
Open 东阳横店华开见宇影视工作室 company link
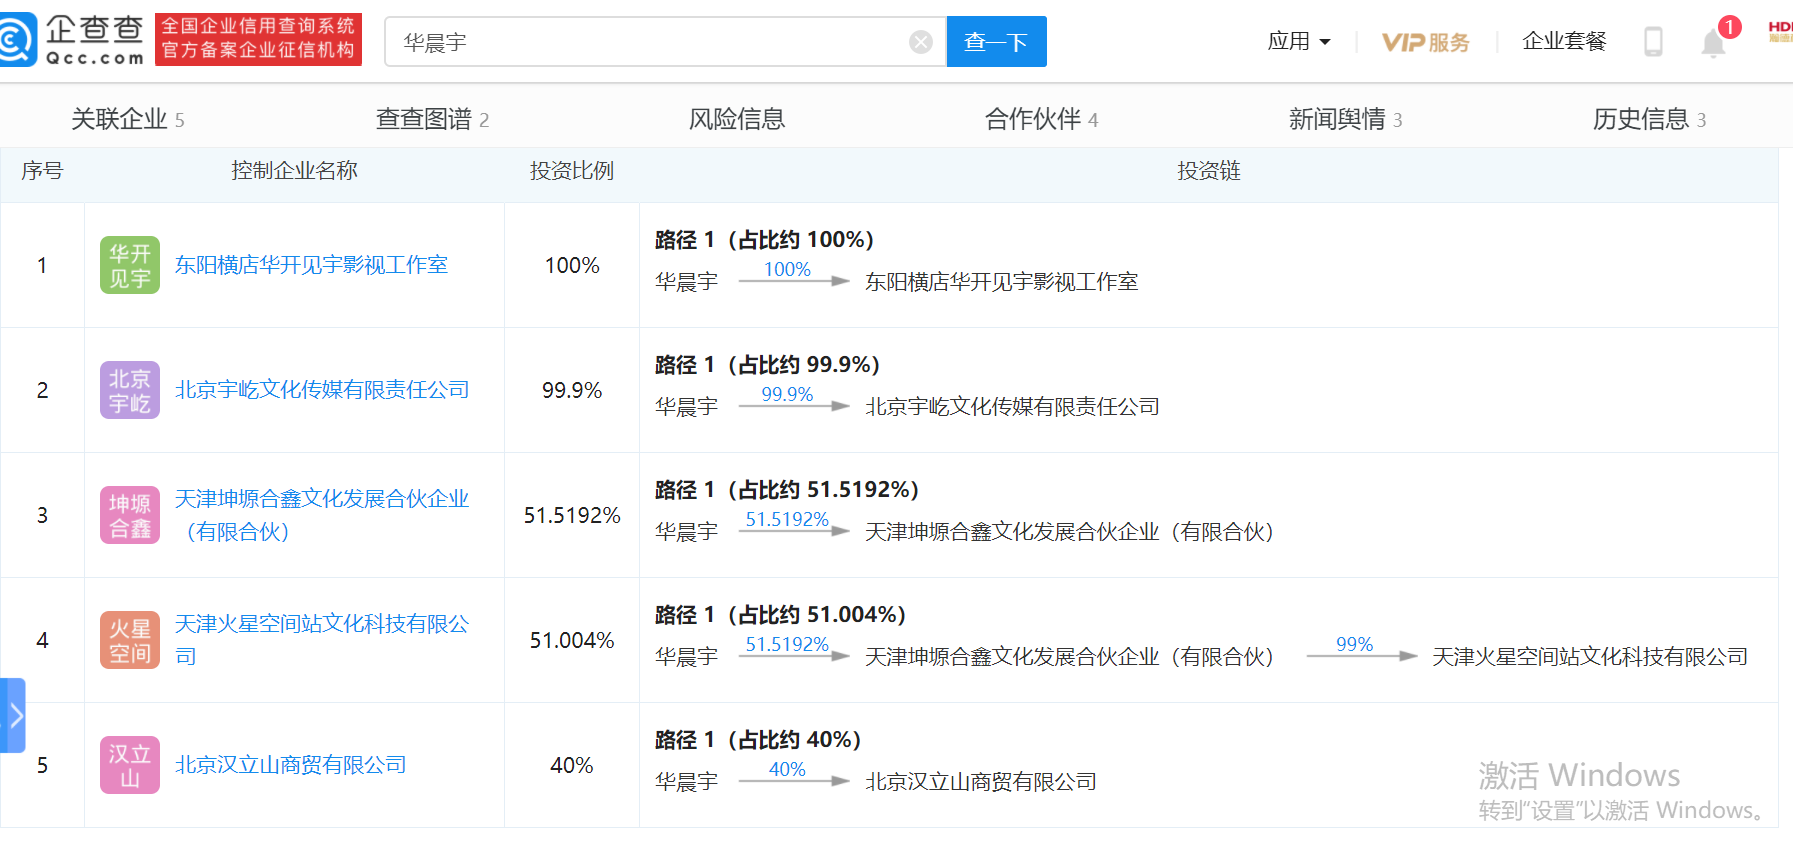tap(311, 265)
